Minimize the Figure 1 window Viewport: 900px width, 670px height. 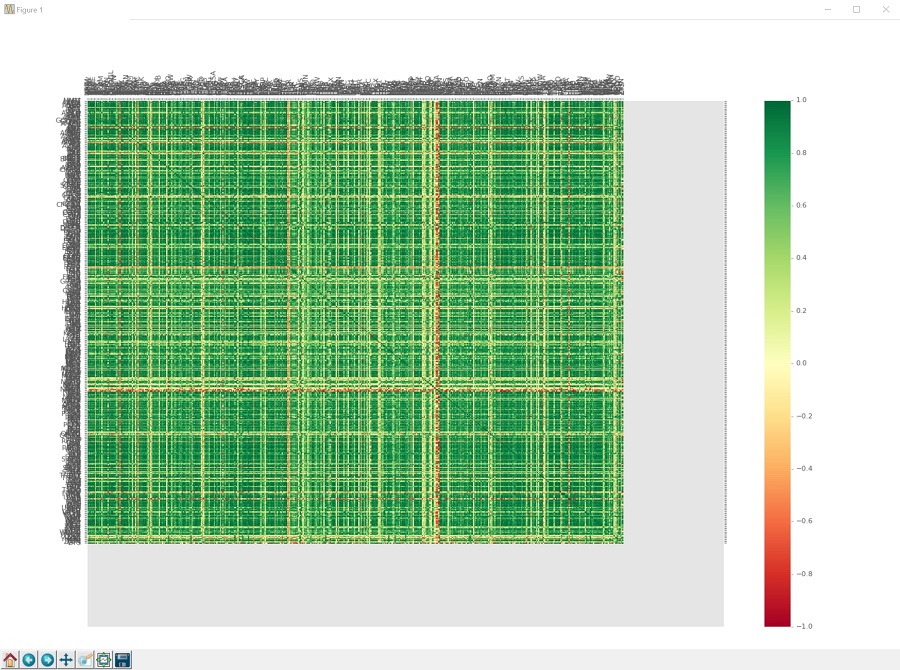click(x=828, y=9)
